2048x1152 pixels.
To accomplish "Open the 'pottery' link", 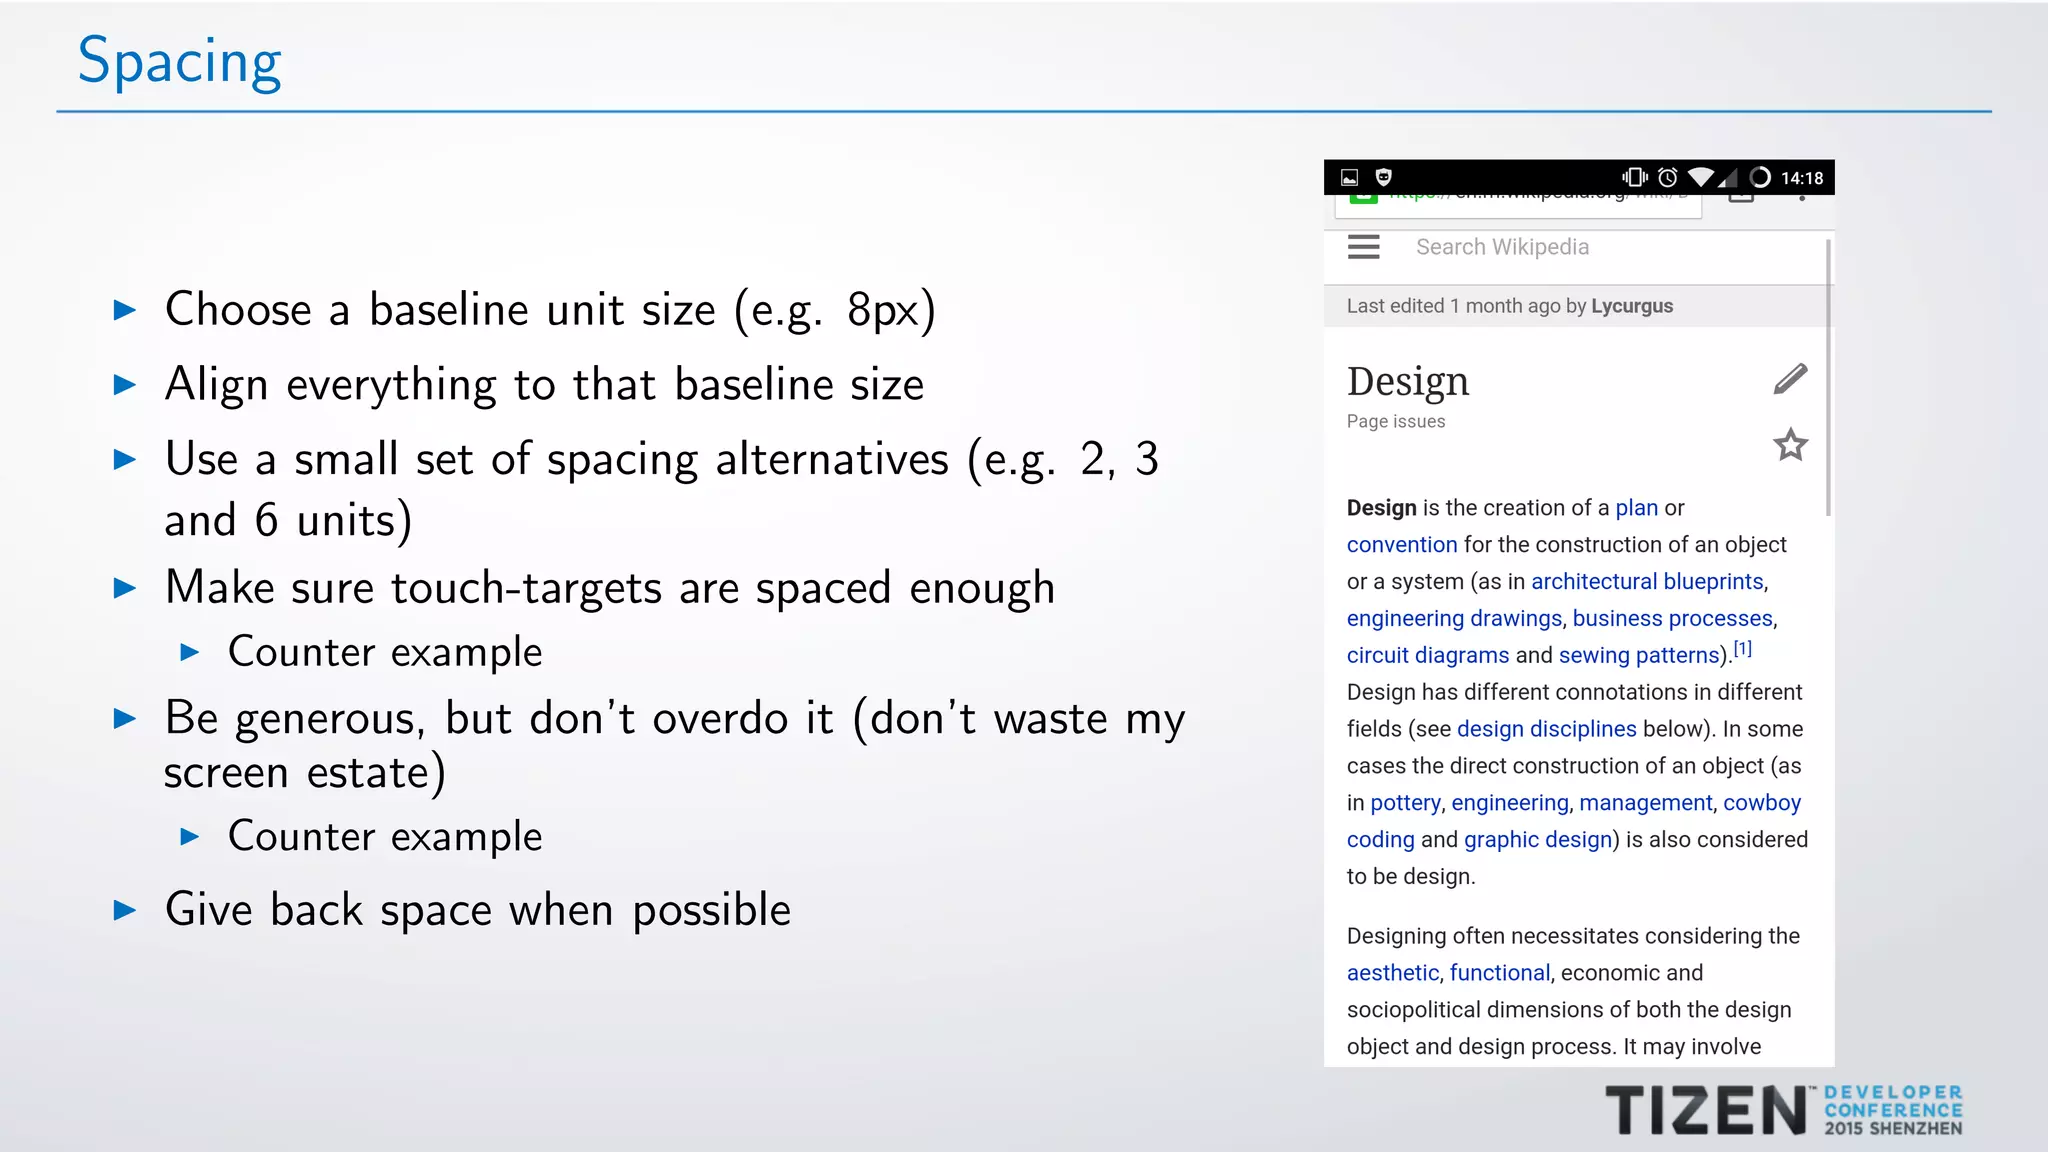I will pyautogui.click(x=1405, y=803).
